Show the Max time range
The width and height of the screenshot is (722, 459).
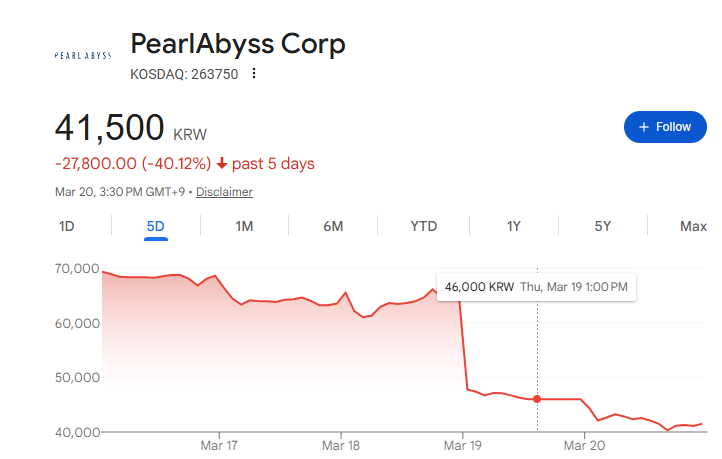coord(693,226)
